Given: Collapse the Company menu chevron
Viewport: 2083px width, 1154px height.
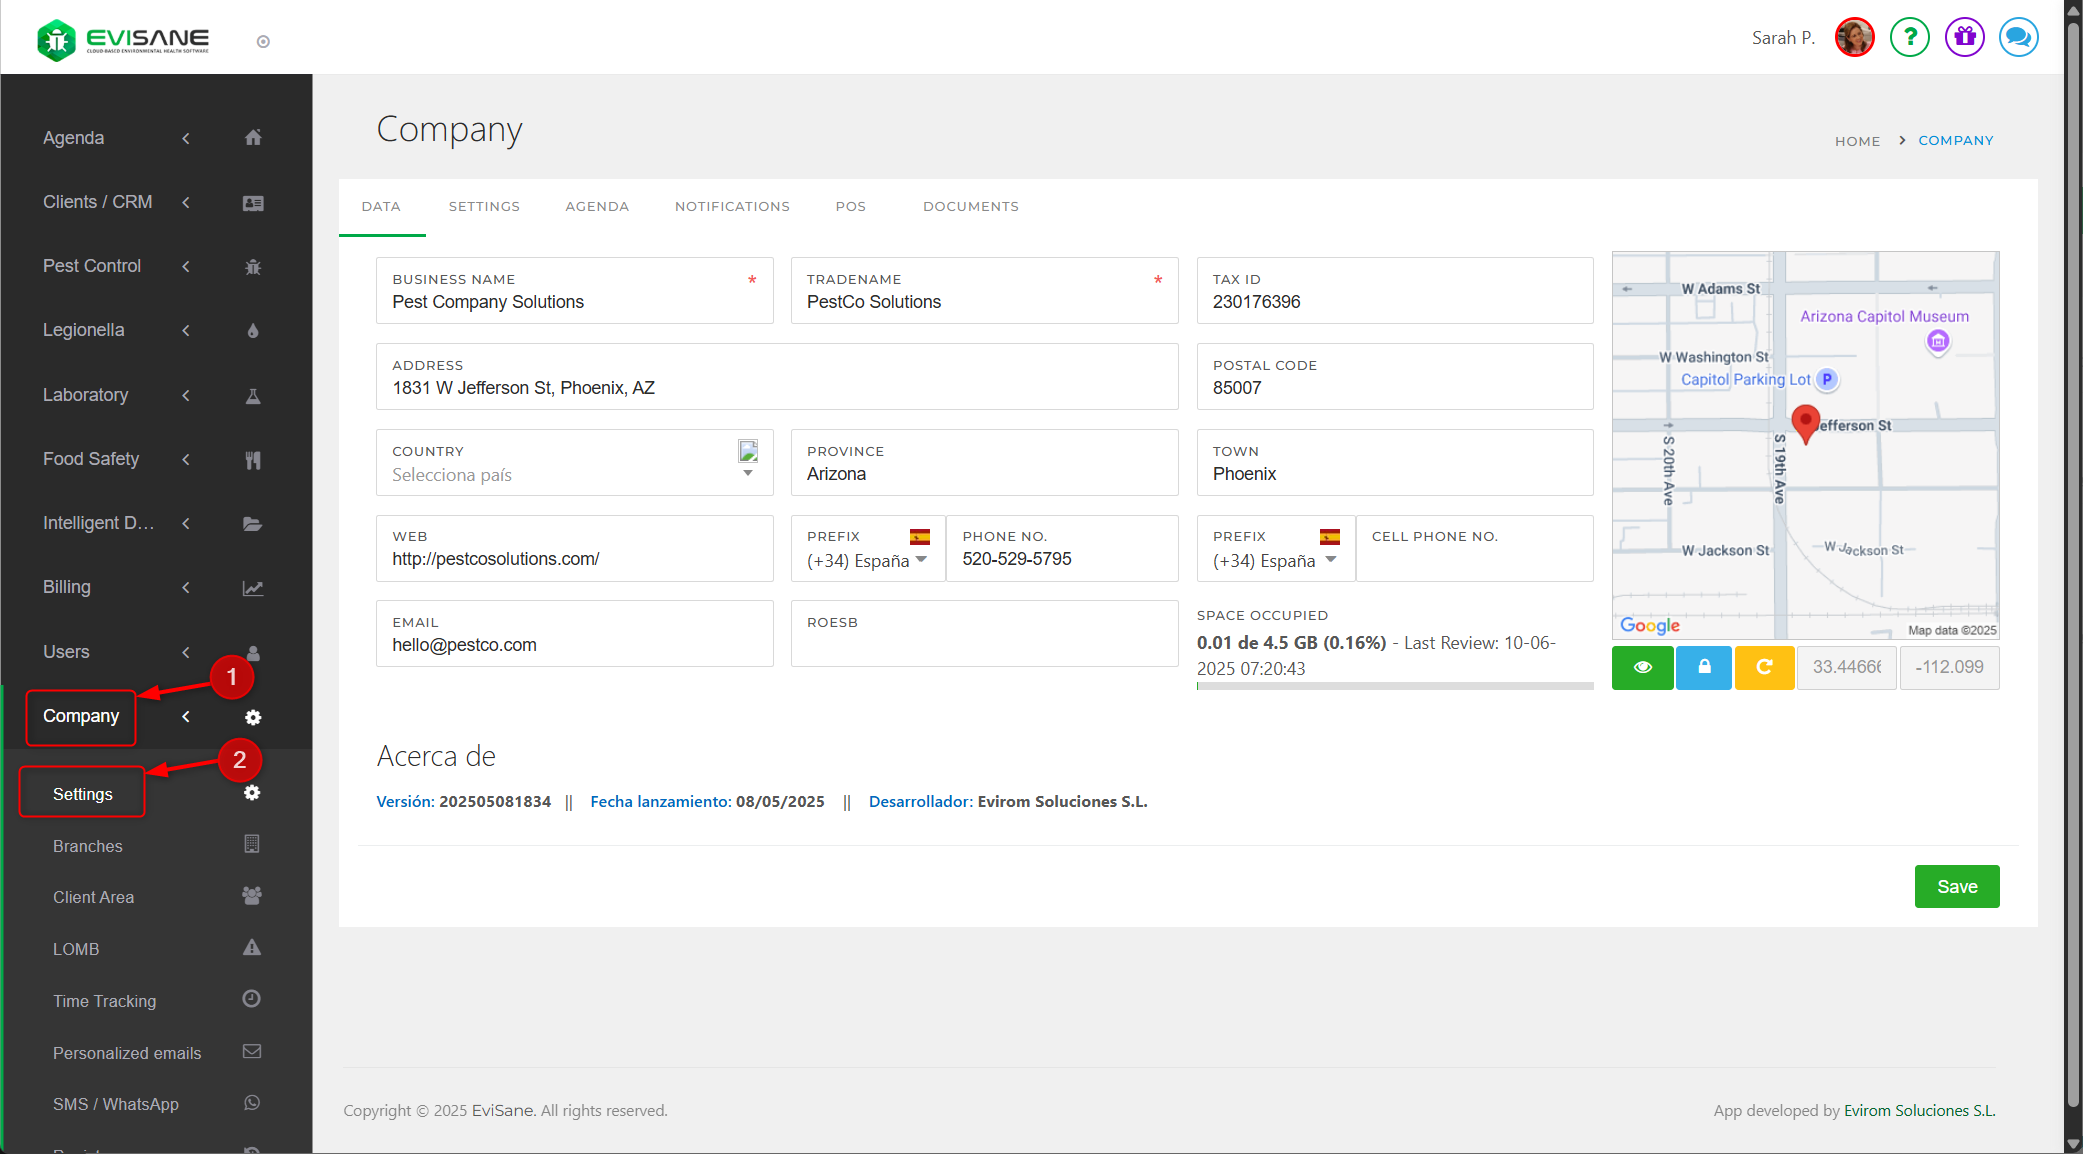Looking at the screenshot, I should 186,716.
